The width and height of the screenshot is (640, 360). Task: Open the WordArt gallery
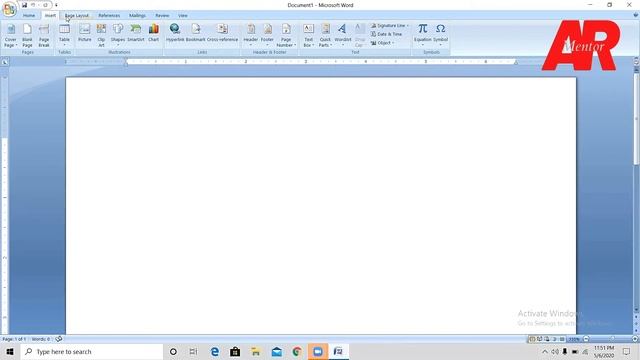[342, 36]
